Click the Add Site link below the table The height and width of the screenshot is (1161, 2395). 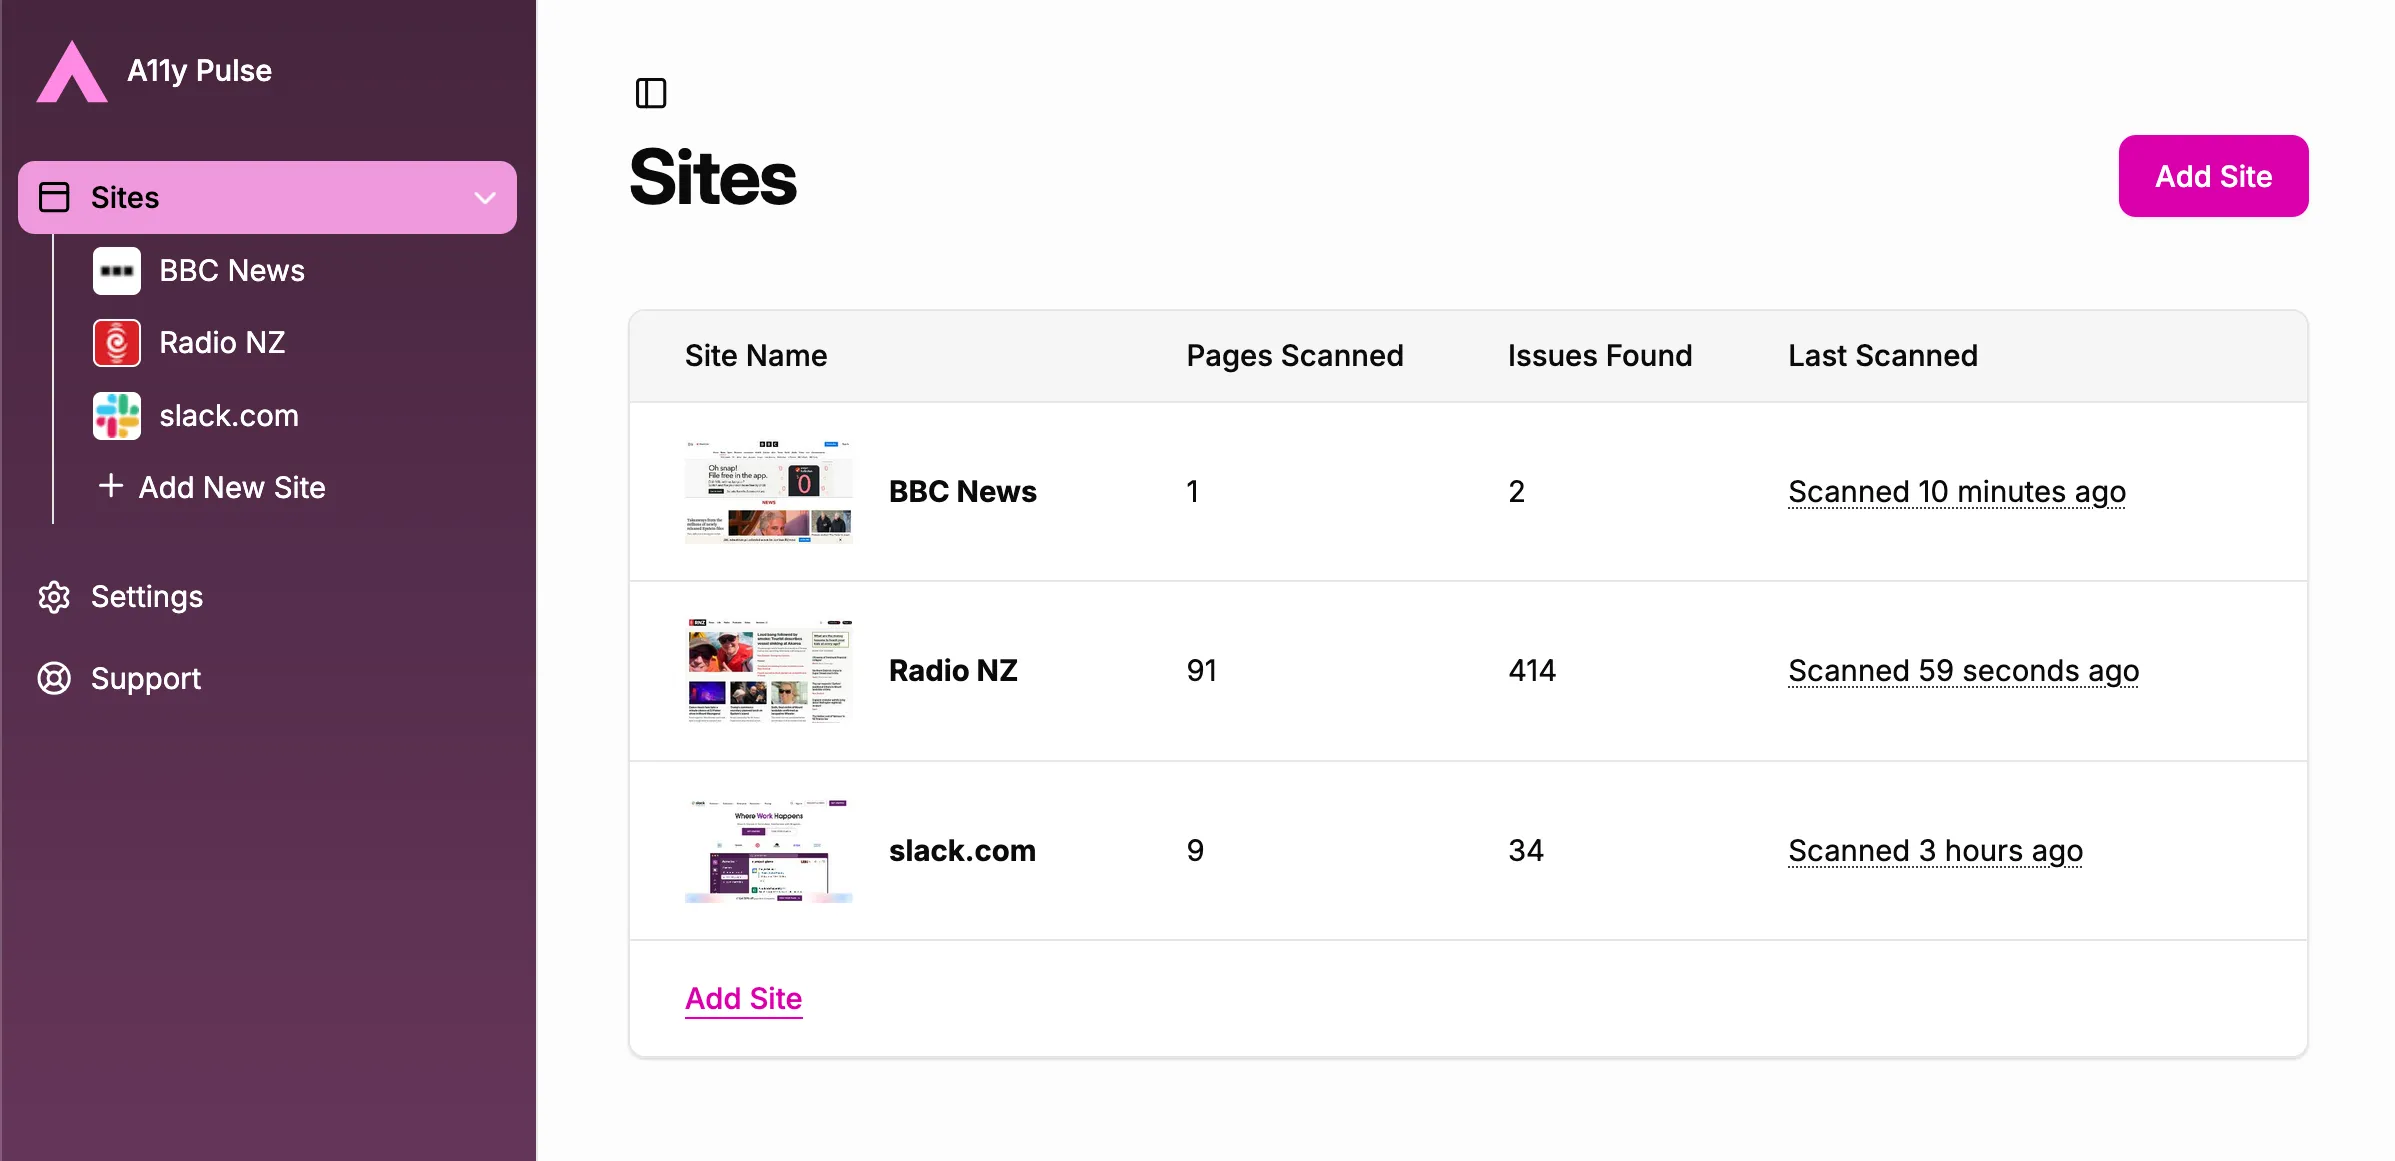pos(743,998)
